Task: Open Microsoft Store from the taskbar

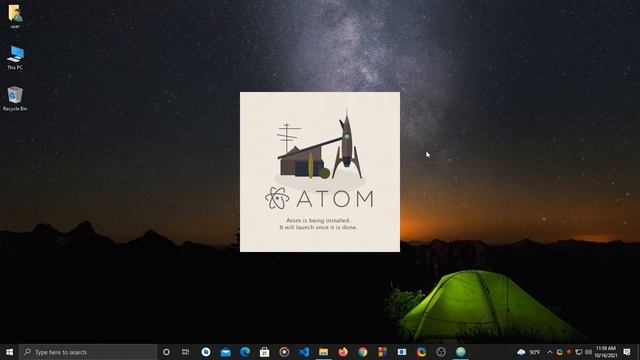Action: tap(264, 352)
